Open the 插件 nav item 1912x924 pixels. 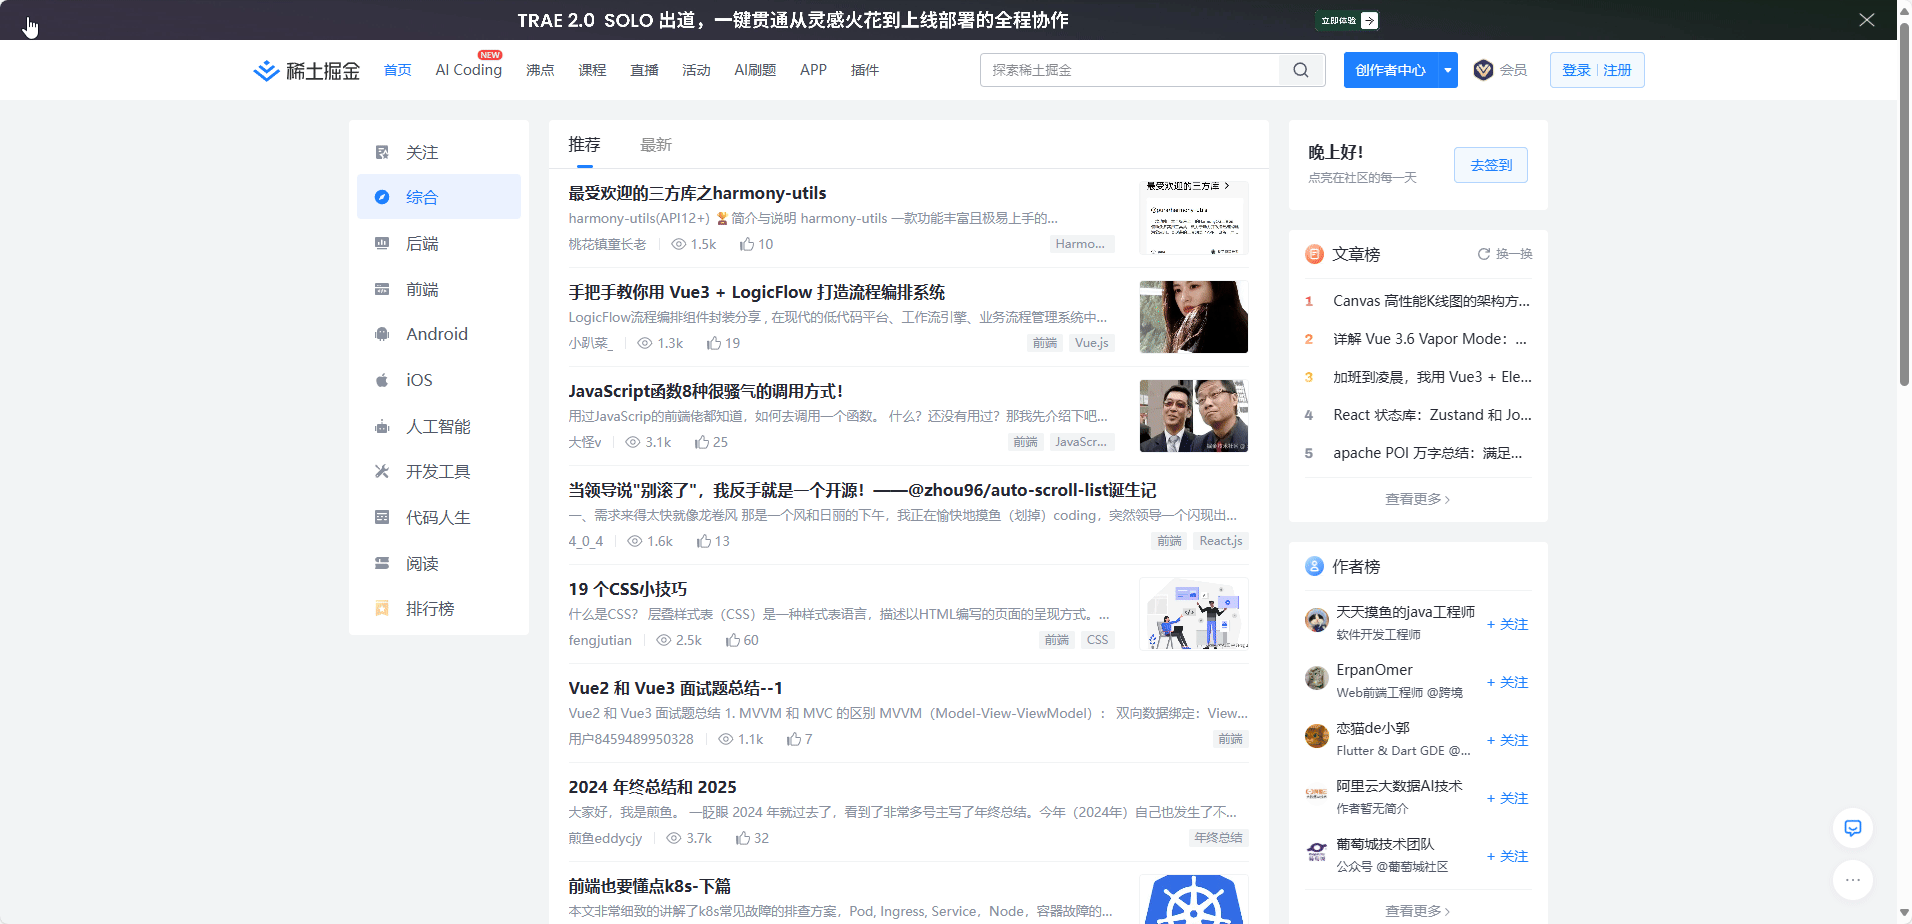point(865,70)
